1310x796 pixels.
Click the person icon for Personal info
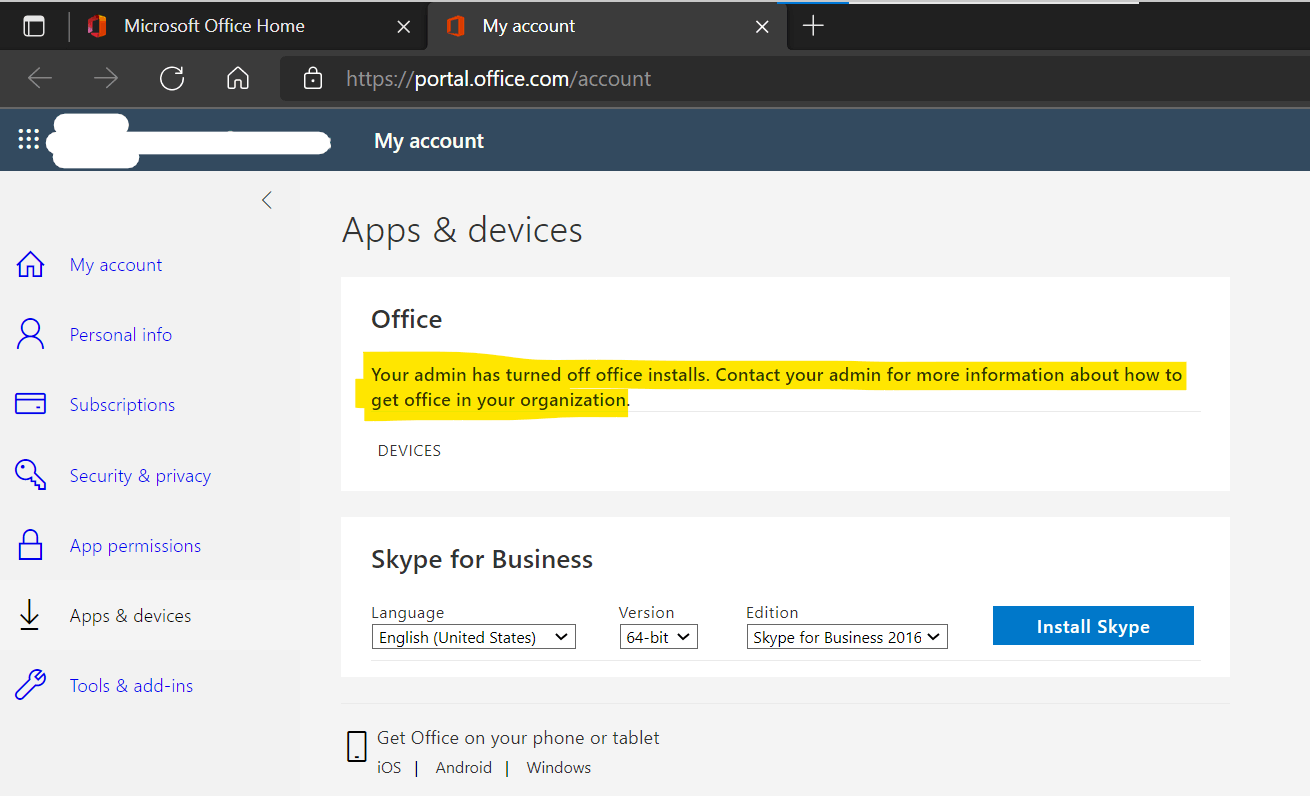tap(31, 334)
